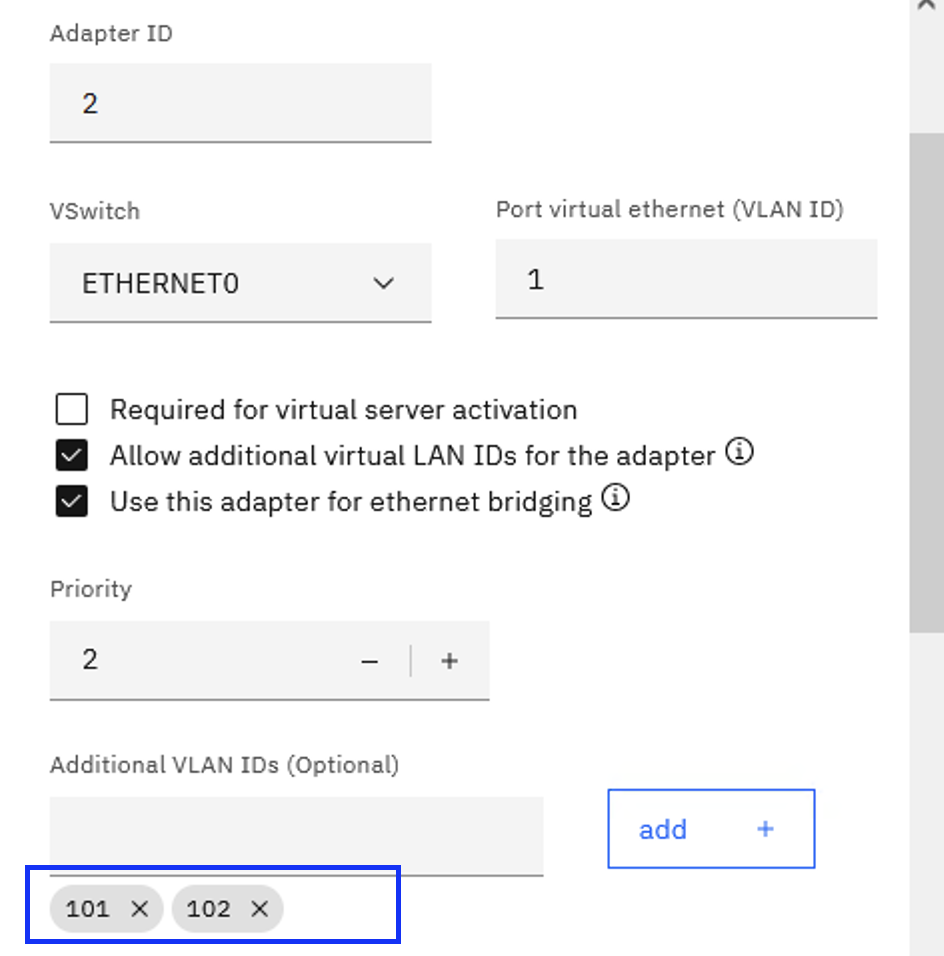
Task: Click the info icon beside Allow additional virtual LAN IDs
Action: pos(739,453)
